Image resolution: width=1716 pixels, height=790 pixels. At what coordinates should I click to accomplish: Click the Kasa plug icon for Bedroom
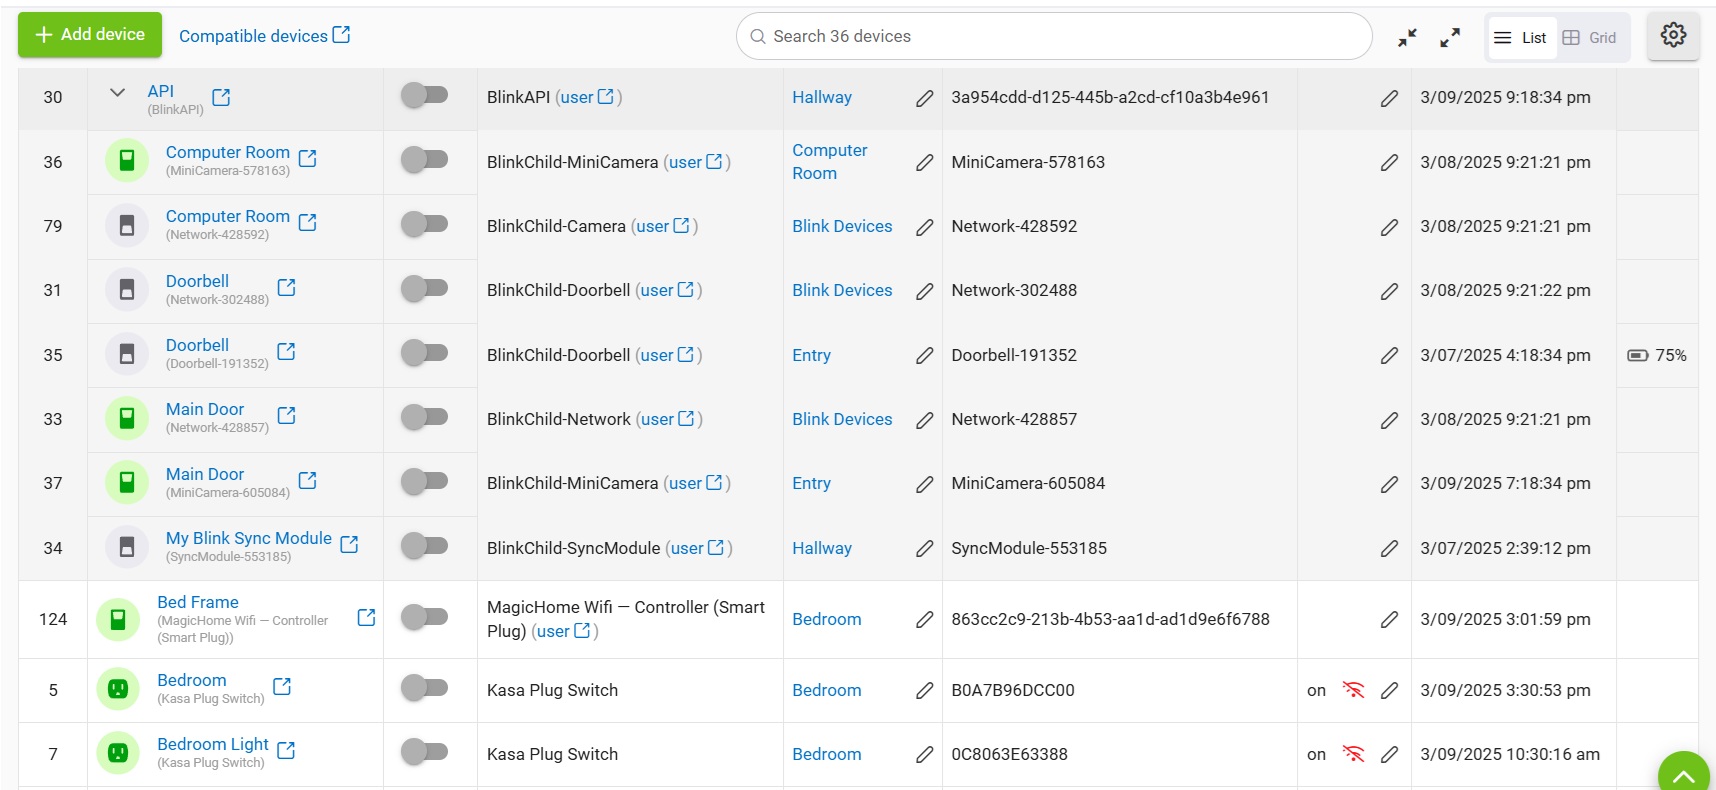(x=118, y=689)
